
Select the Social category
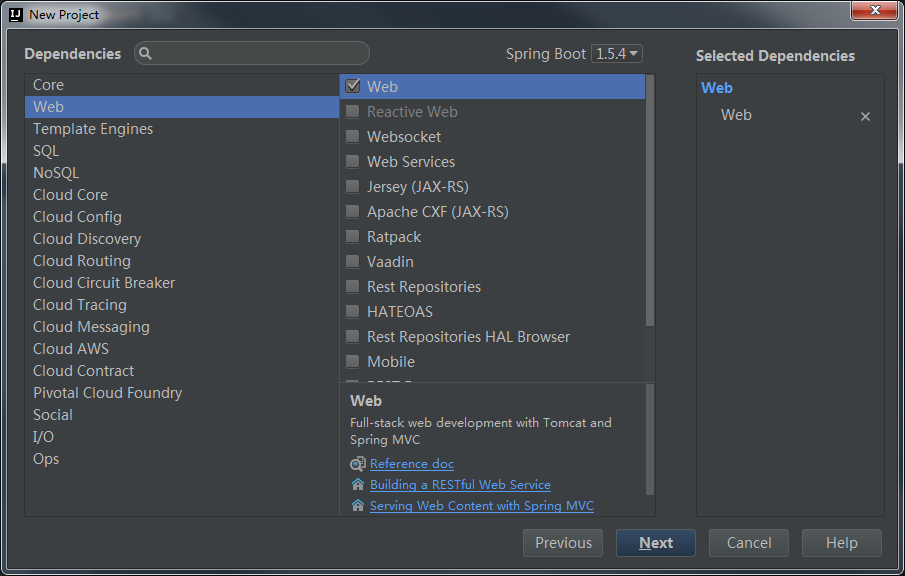coord(182,414)
